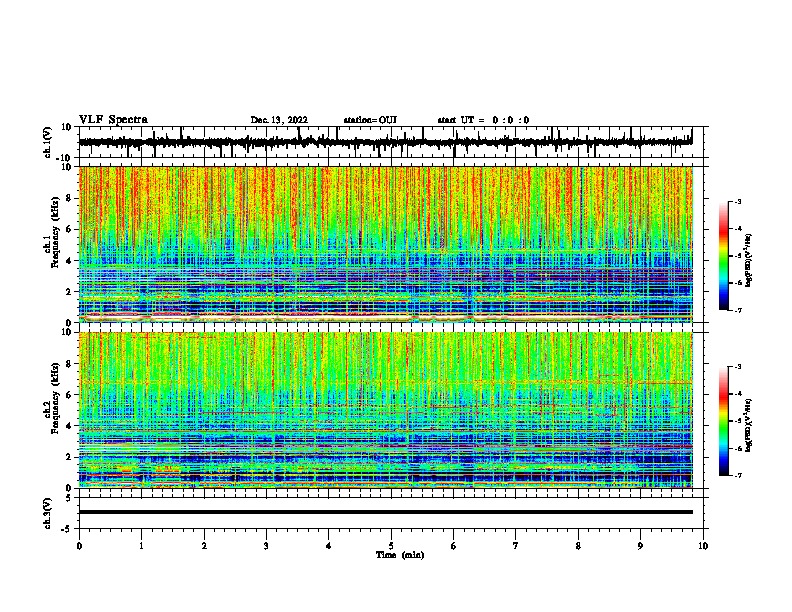Click the time-axis tick label "7"
Viewport: 792px width, 612px height.
pos(516,546)
